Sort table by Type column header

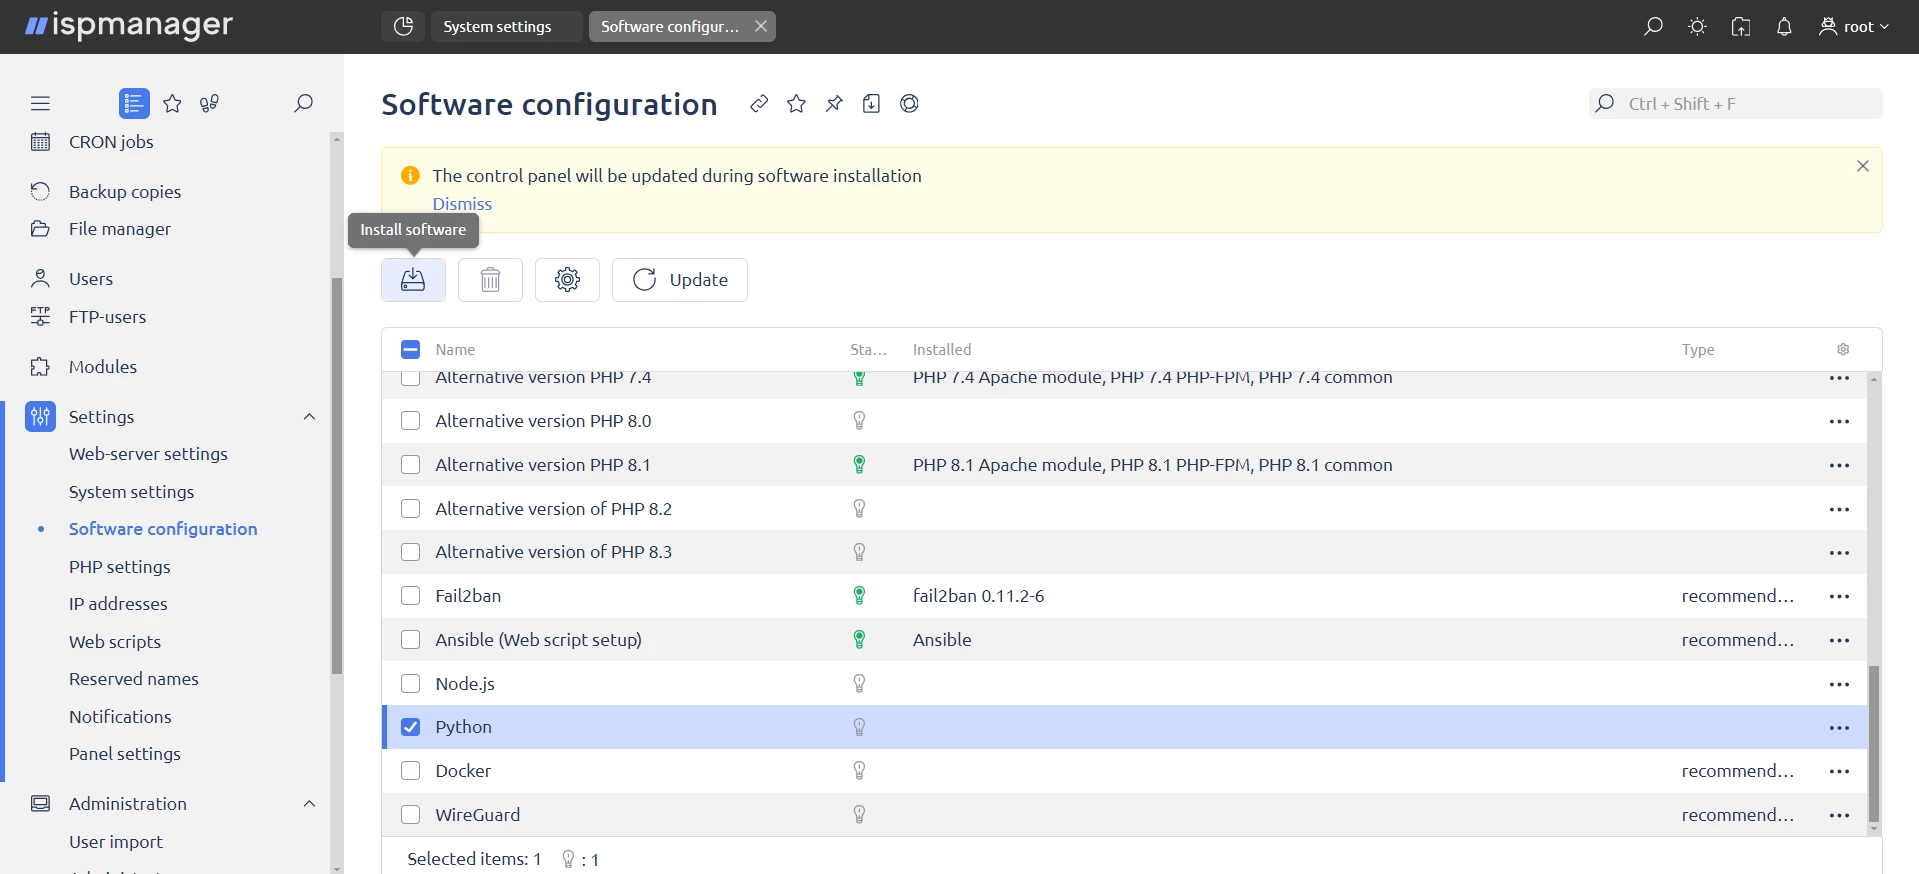(1698, 350)
